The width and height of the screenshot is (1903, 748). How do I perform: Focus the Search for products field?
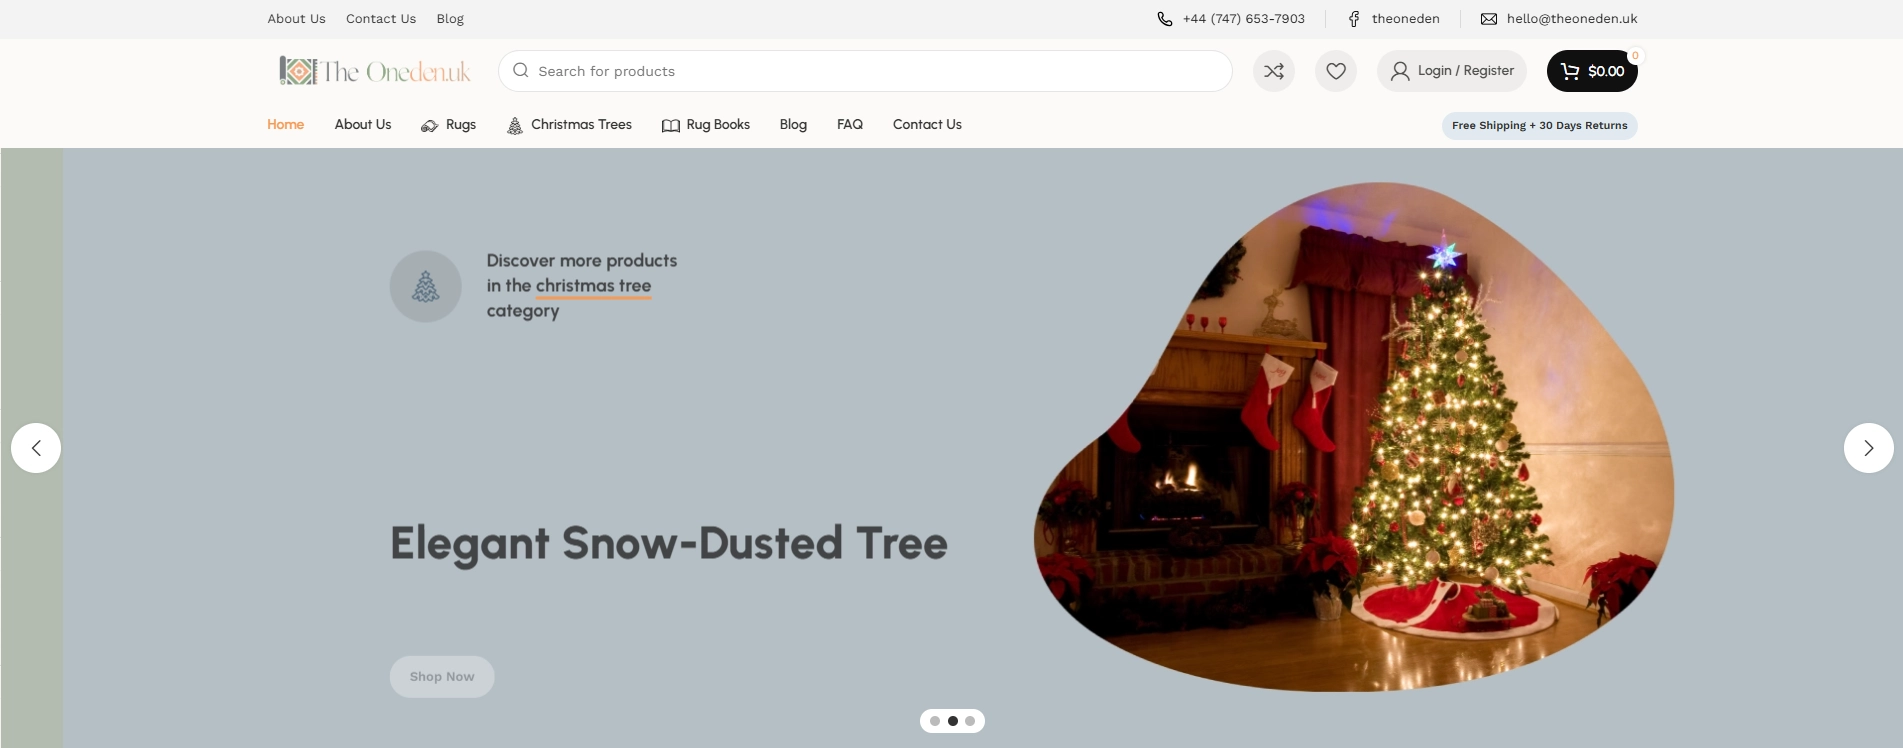point(865,71)
